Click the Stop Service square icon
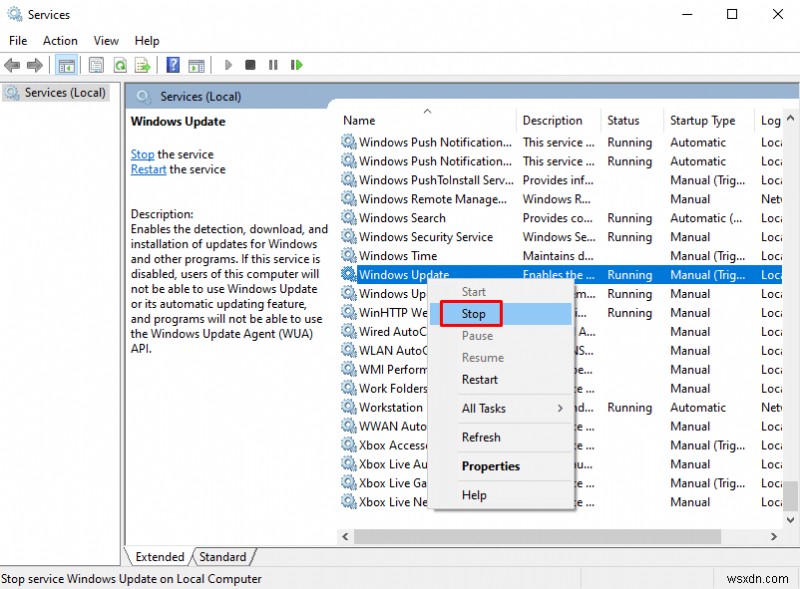This screenshot has width=800, height=589. (x=250, y=65)
